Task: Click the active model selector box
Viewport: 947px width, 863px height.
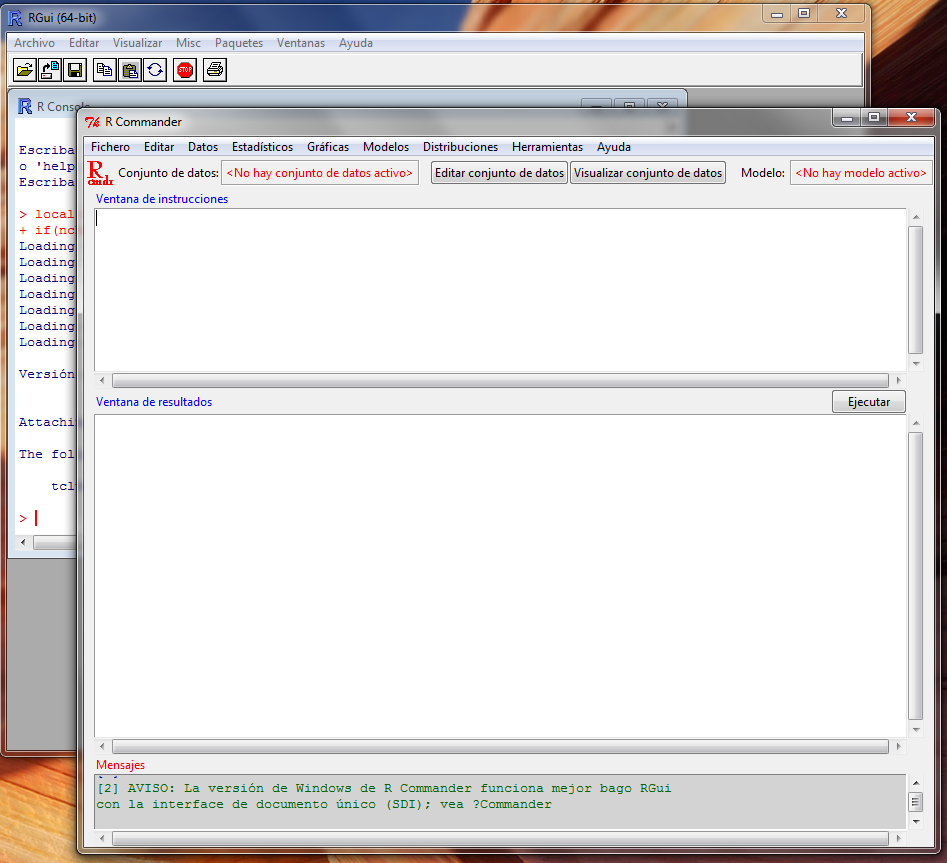Action: tap(860, 173)
